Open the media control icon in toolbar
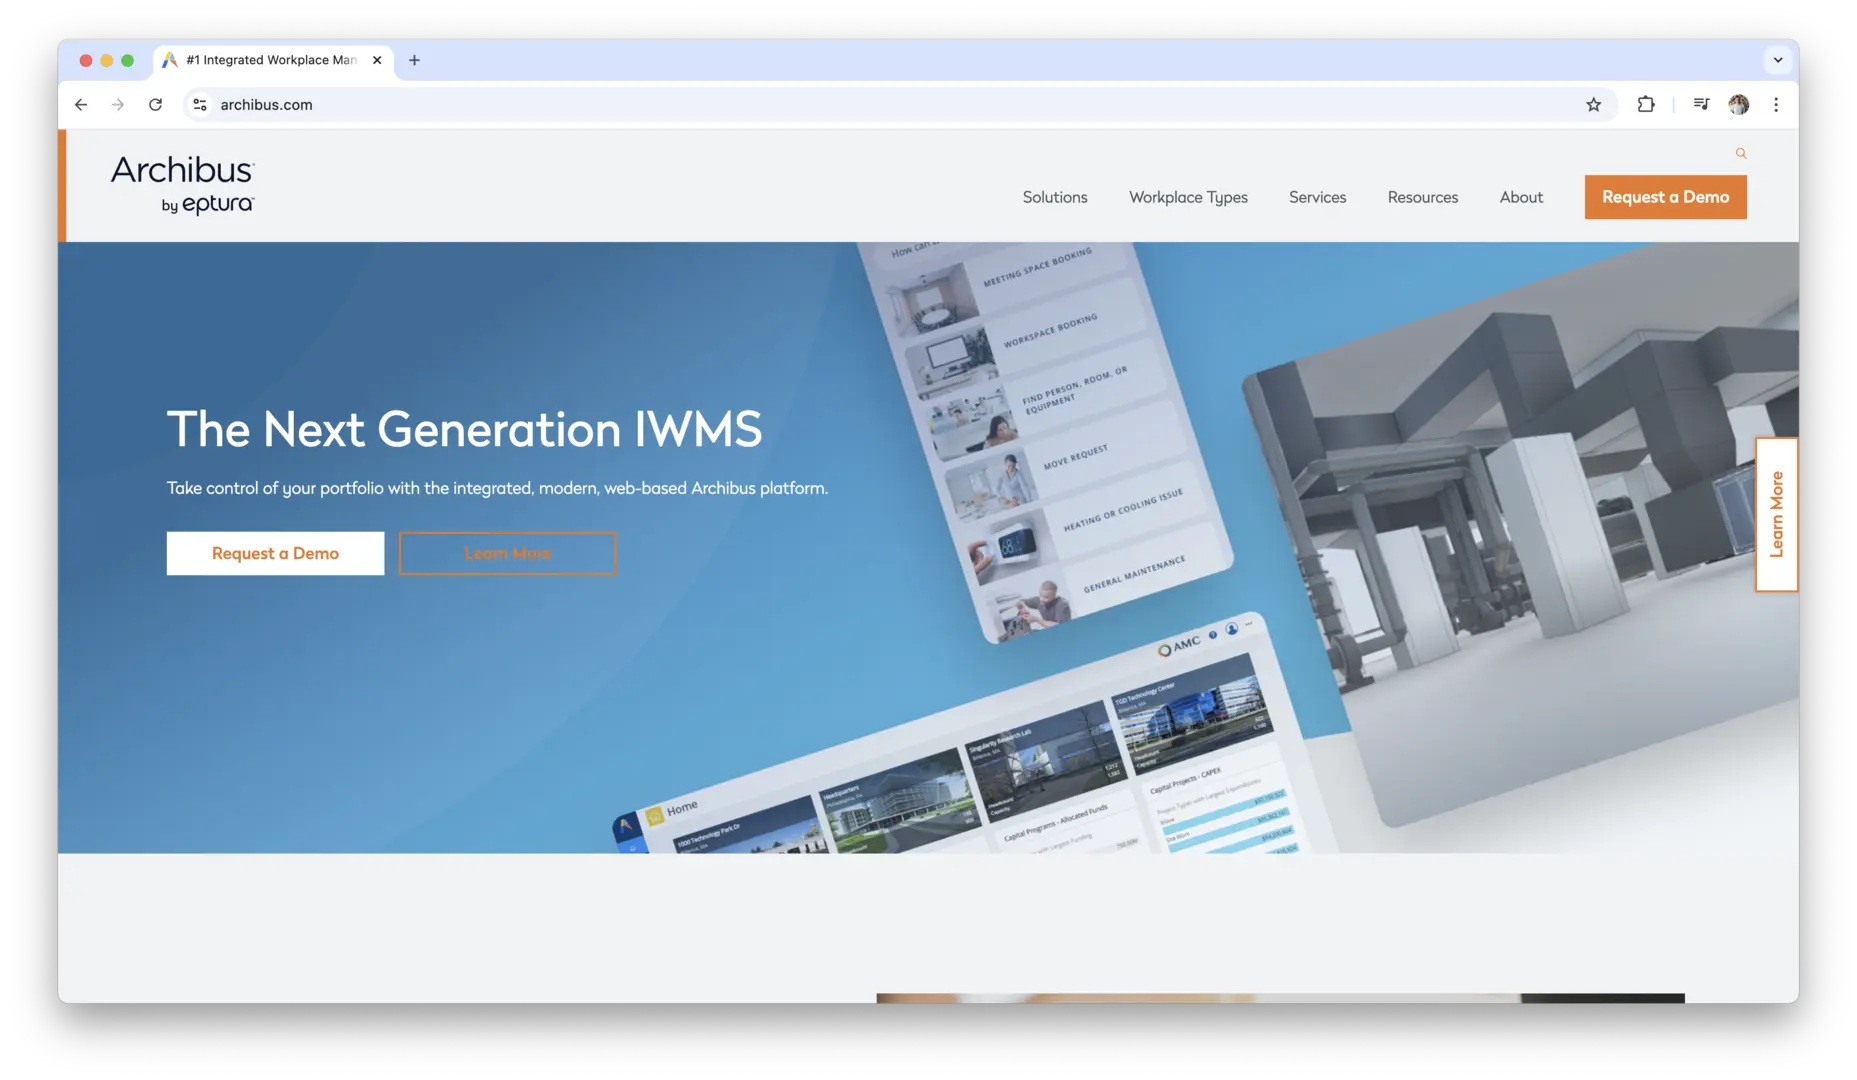Screen dimensions: 1857x1080 click(1701, 105)
